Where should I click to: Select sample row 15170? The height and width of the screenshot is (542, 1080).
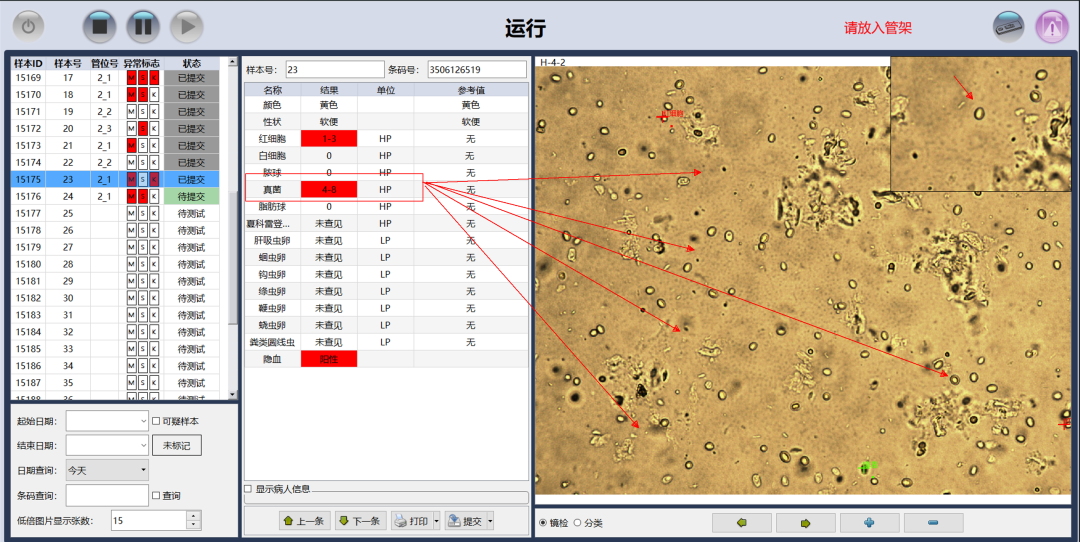(116, 94)
